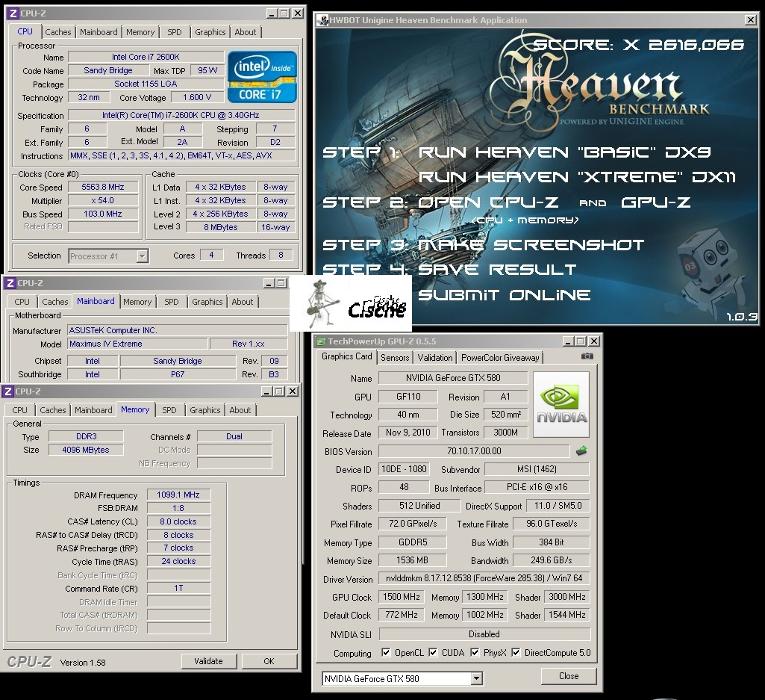Click the Multiplier value x 54.0
This screenshot has width=765, height=700.
click(103, 200)
